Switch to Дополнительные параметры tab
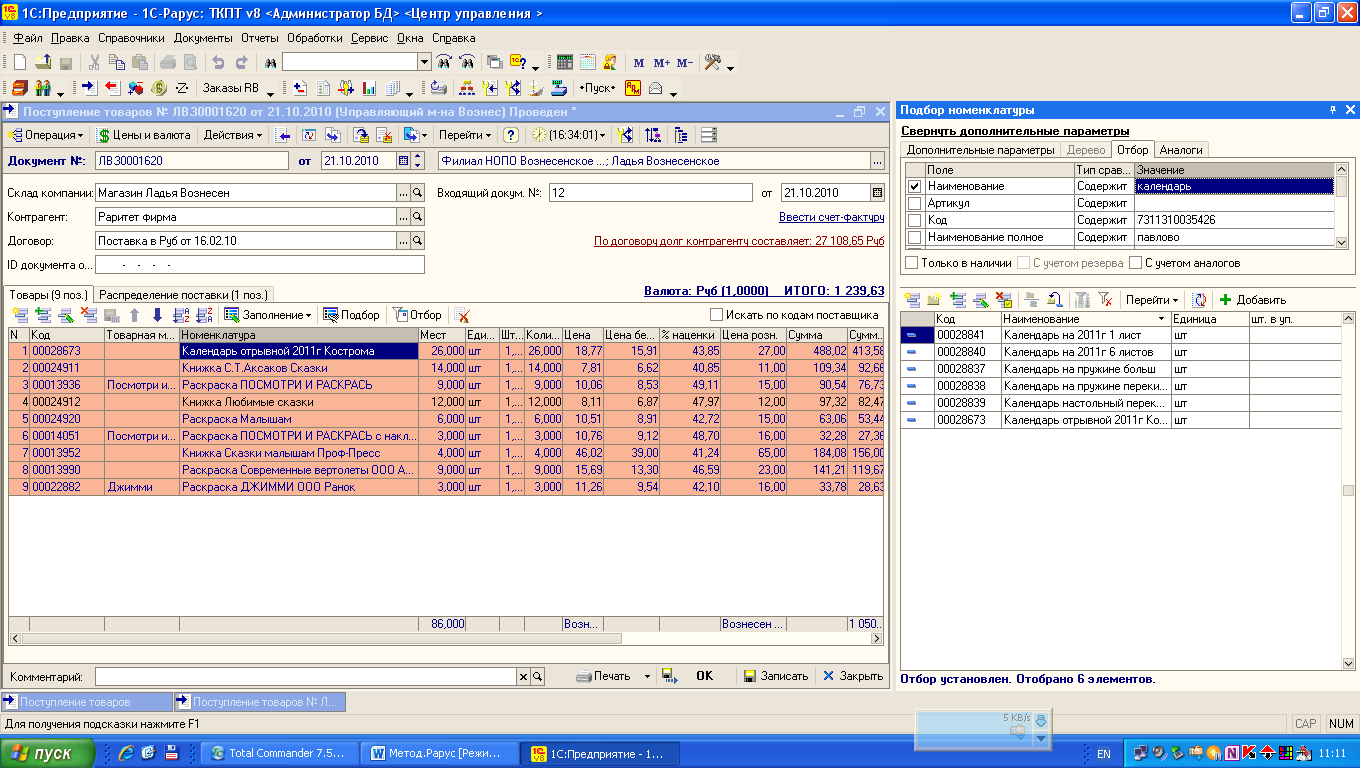The width and height of the screenshot is (1360, 768). tap(980, 150)
